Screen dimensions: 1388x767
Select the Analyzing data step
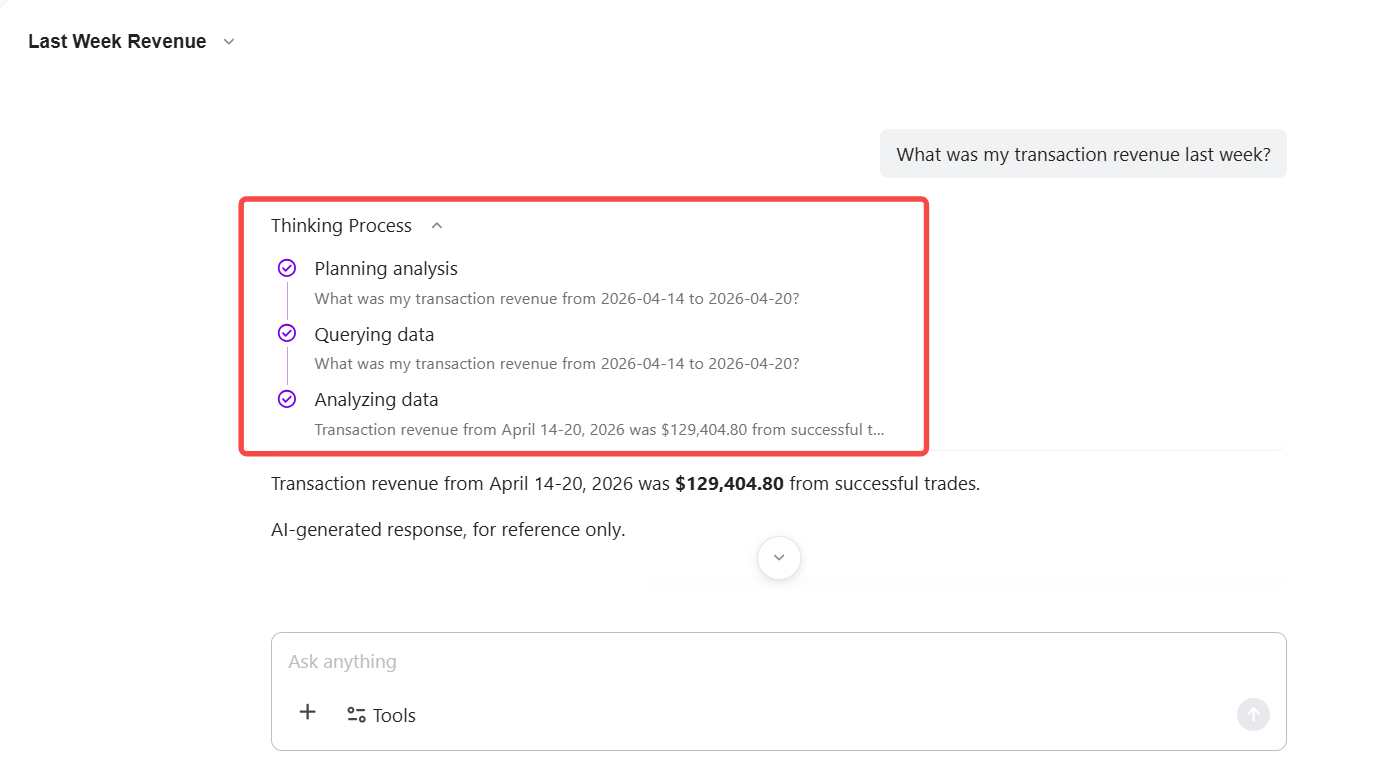[376, 400]
